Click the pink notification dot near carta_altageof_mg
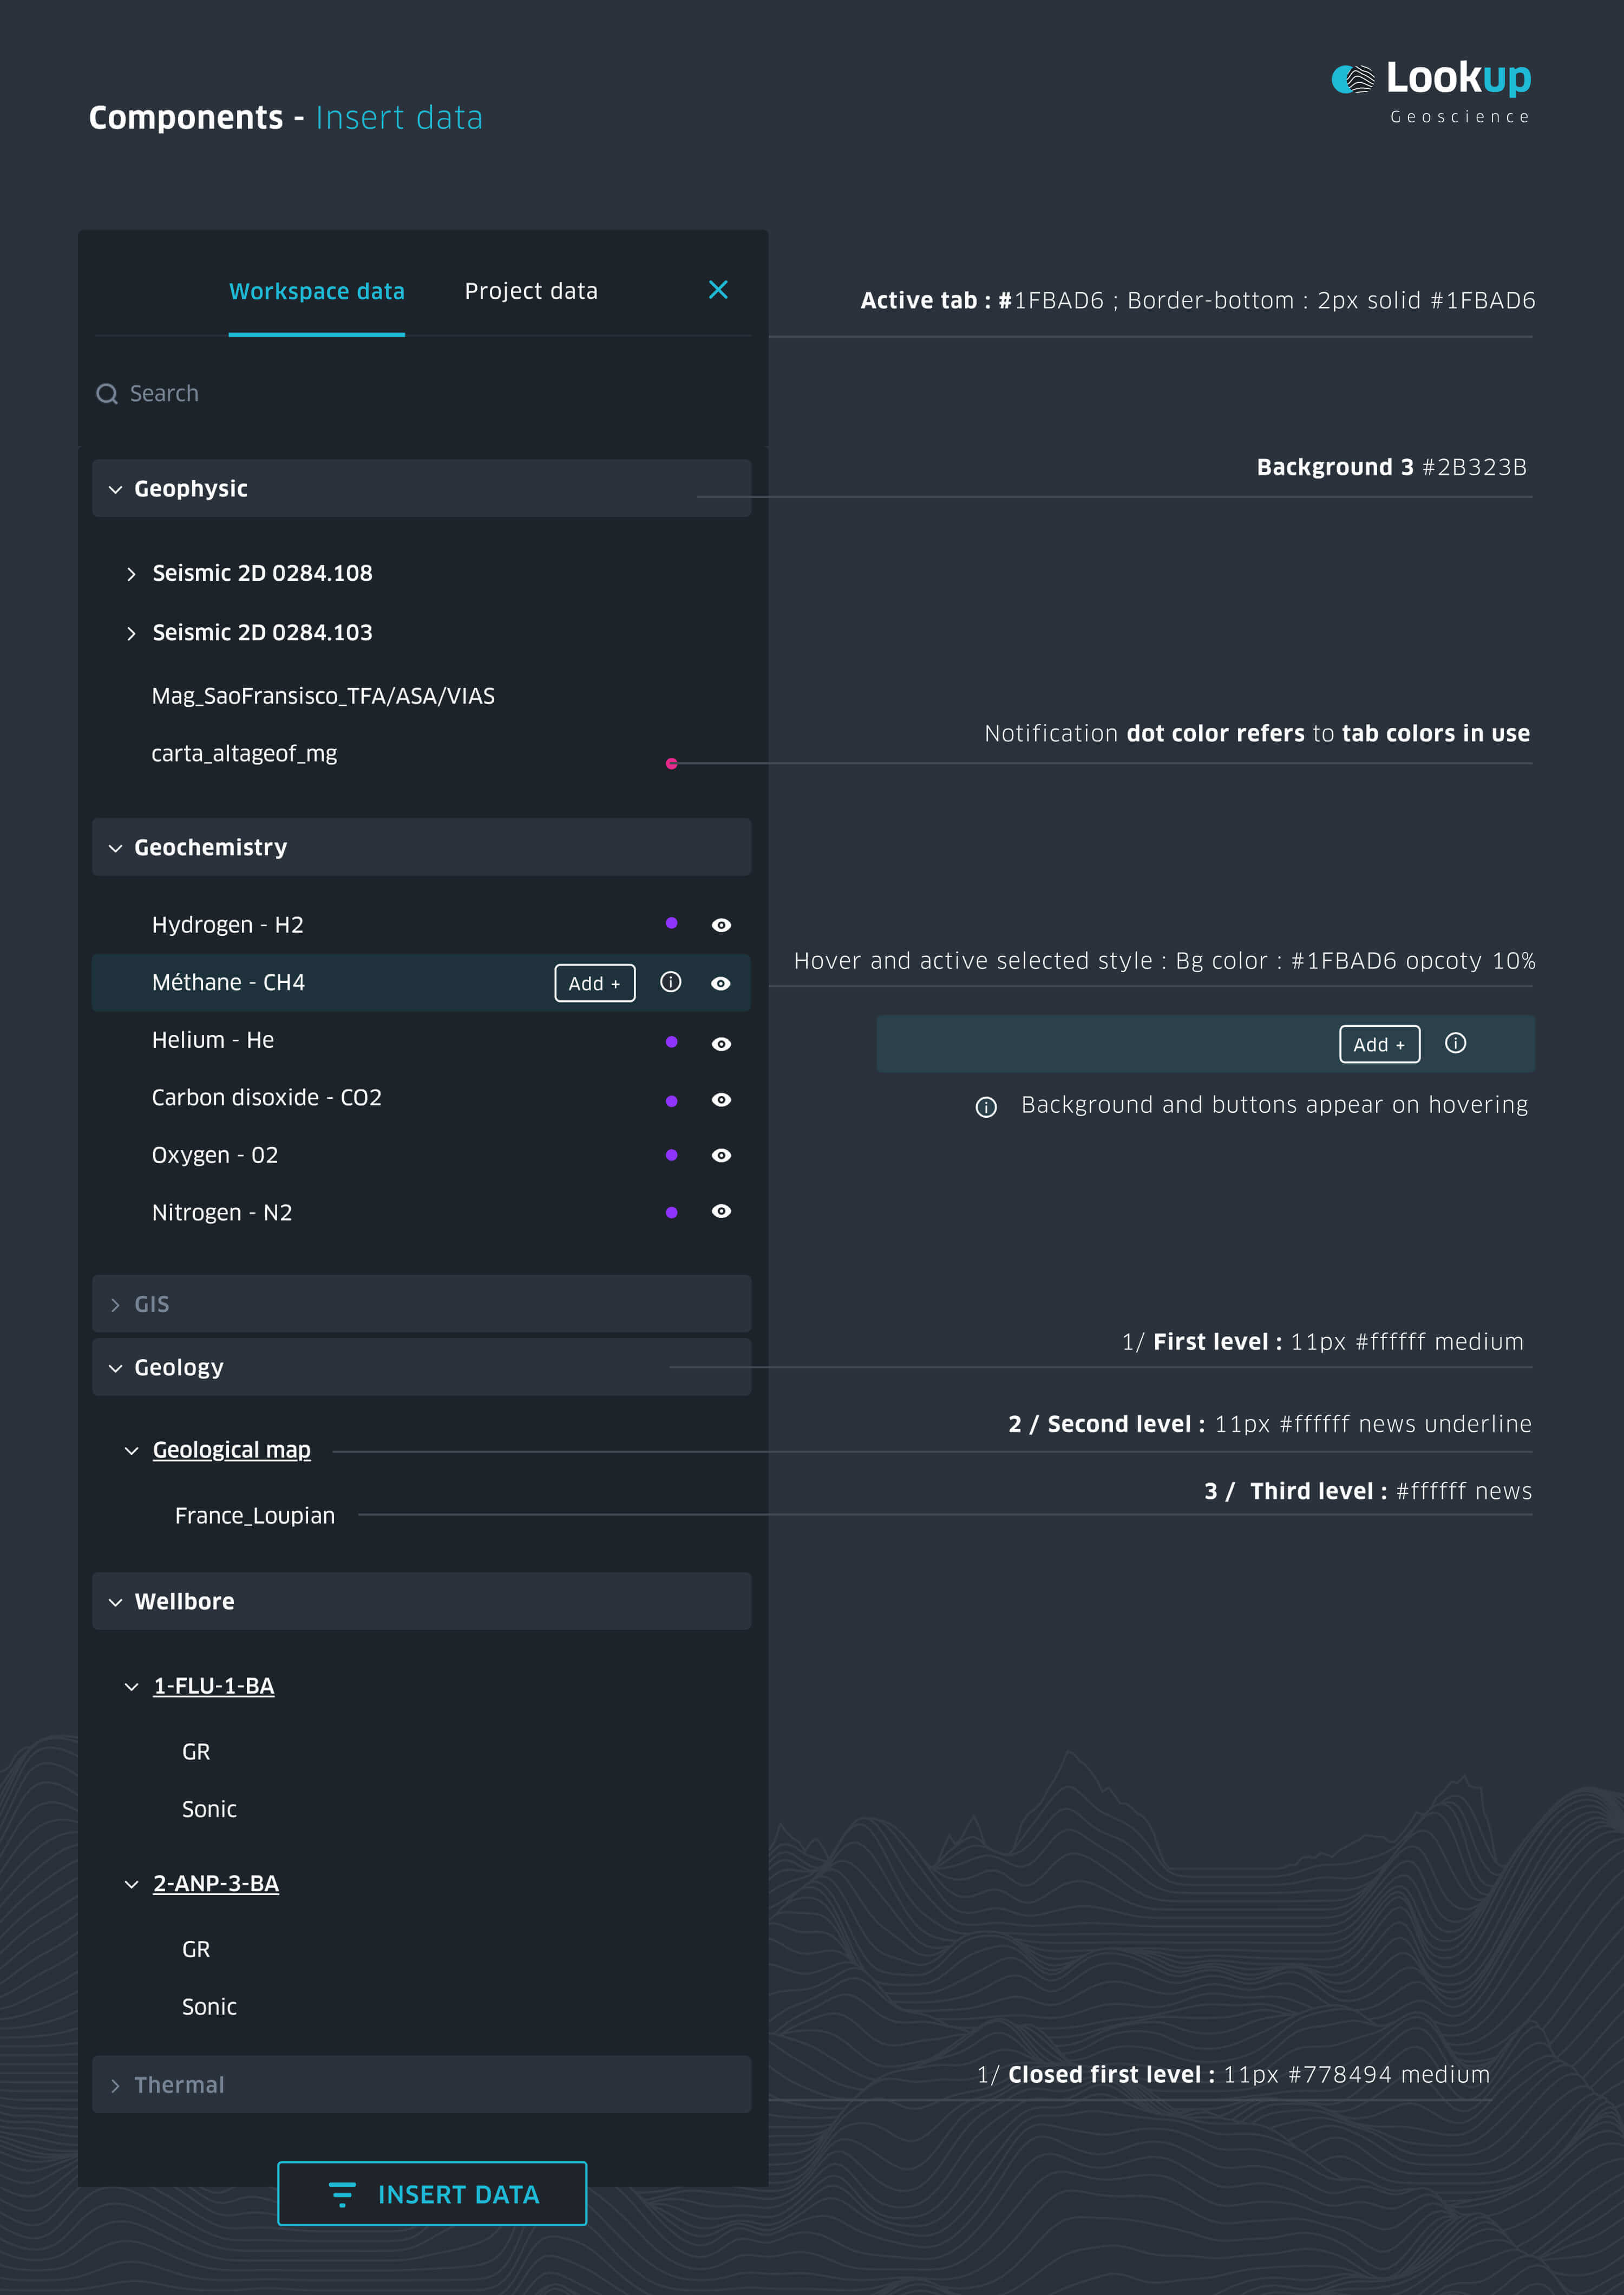The image size is (1624, 2295). pos(671,763)
